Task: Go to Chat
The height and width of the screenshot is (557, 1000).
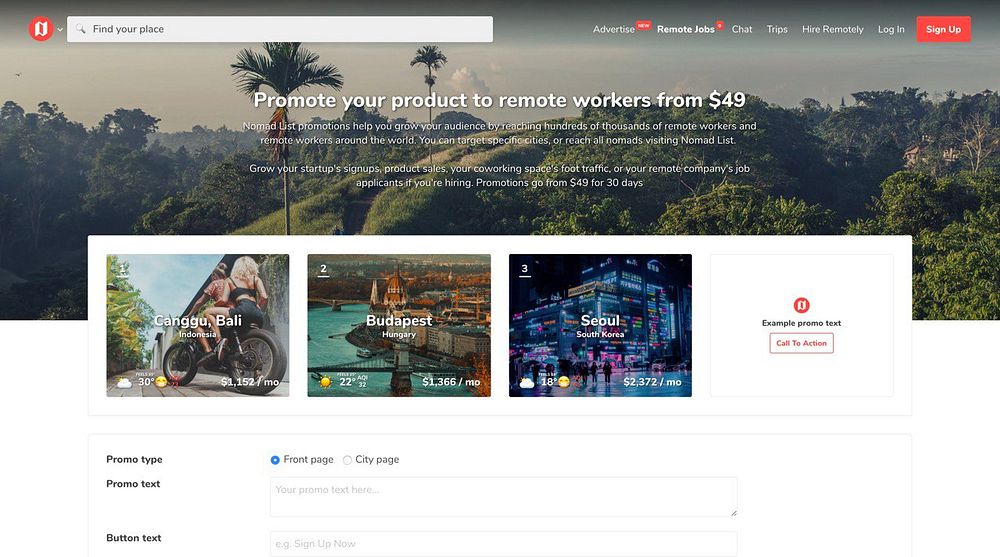Action: point(742,29)
